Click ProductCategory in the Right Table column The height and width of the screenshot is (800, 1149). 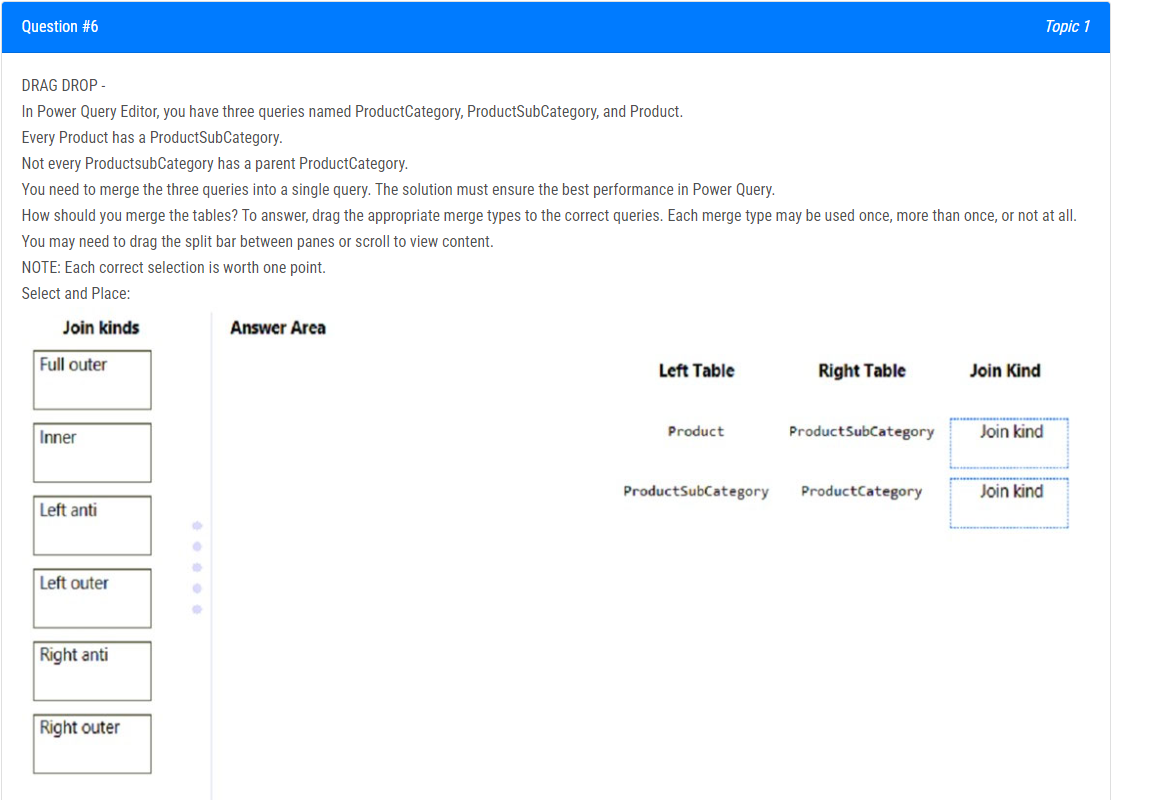click(862, 492)
